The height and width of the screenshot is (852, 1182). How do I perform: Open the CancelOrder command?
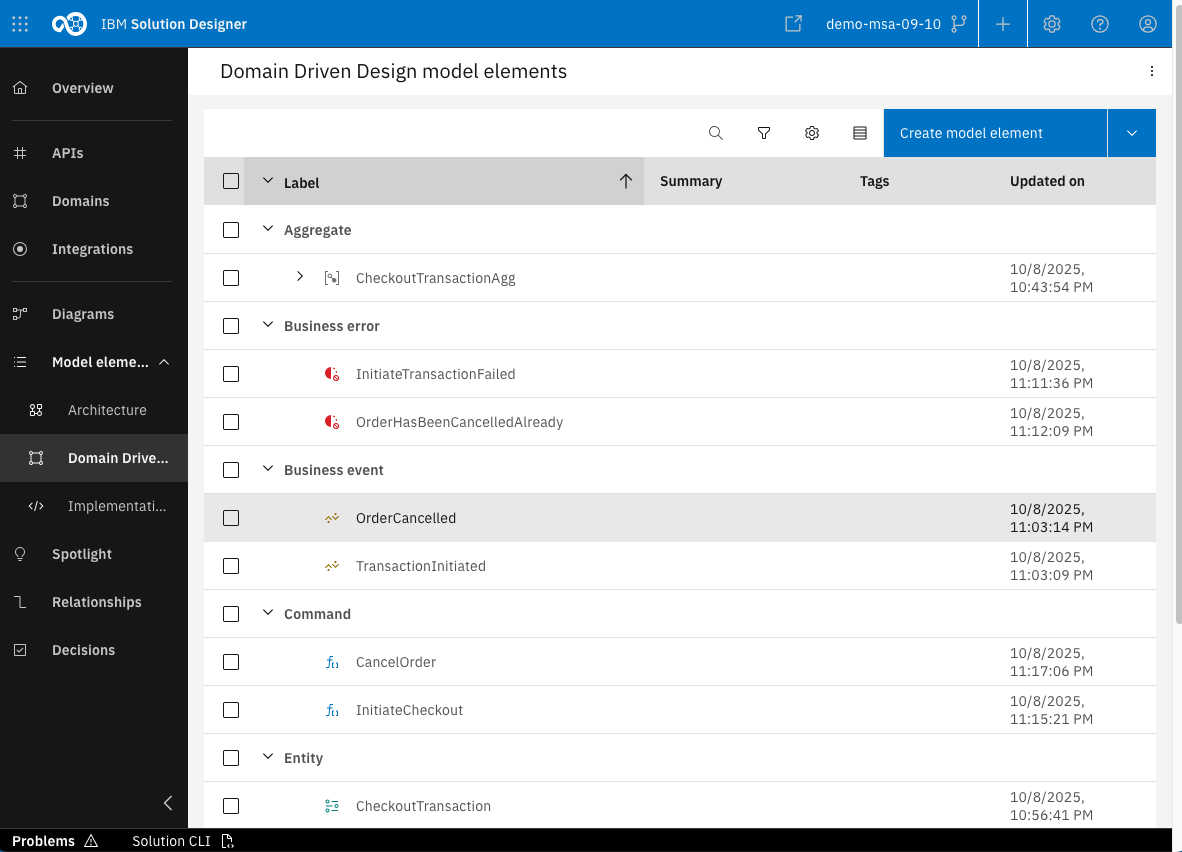coord(396,662)
